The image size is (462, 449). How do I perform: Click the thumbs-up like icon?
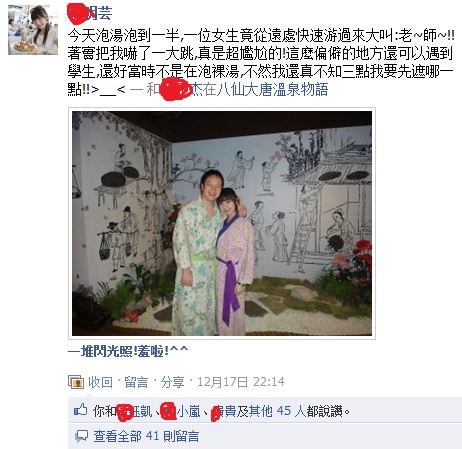(81, 410)
